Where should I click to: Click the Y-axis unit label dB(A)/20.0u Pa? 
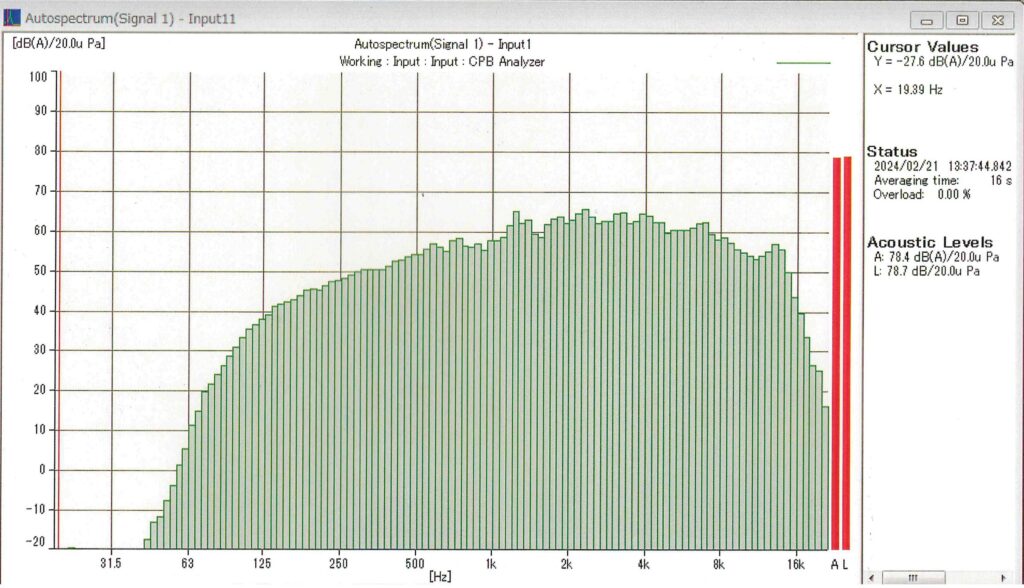(x=58, y=43)
